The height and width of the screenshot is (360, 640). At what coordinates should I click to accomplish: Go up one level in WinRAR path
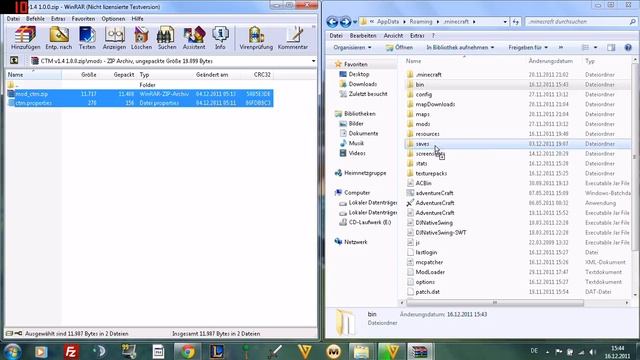(x=14, y=60)
